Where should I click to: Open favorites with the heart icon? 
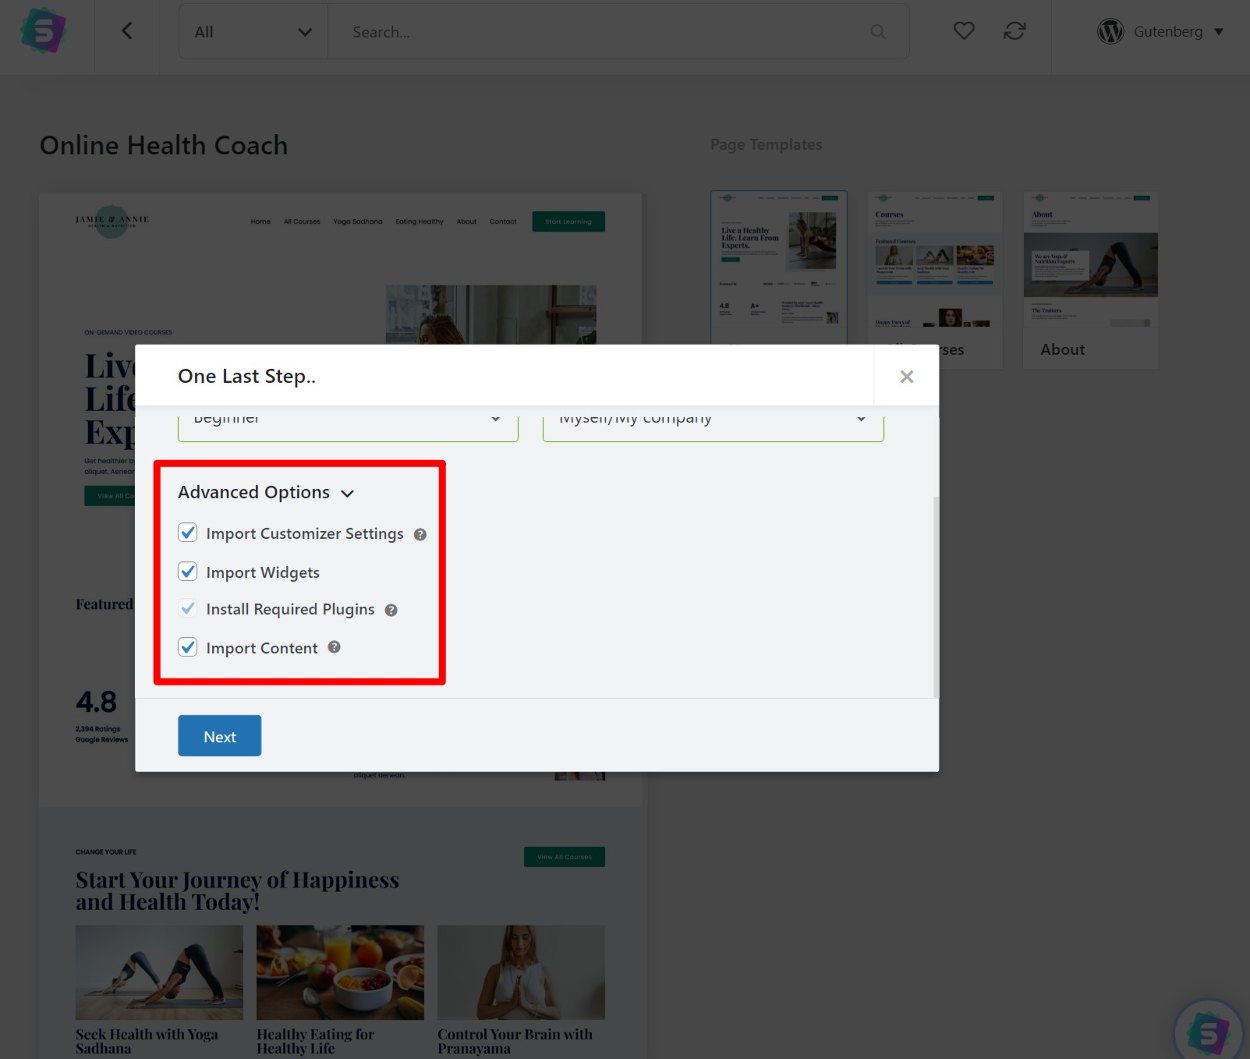pyautogui.click(x=964, y=31)
